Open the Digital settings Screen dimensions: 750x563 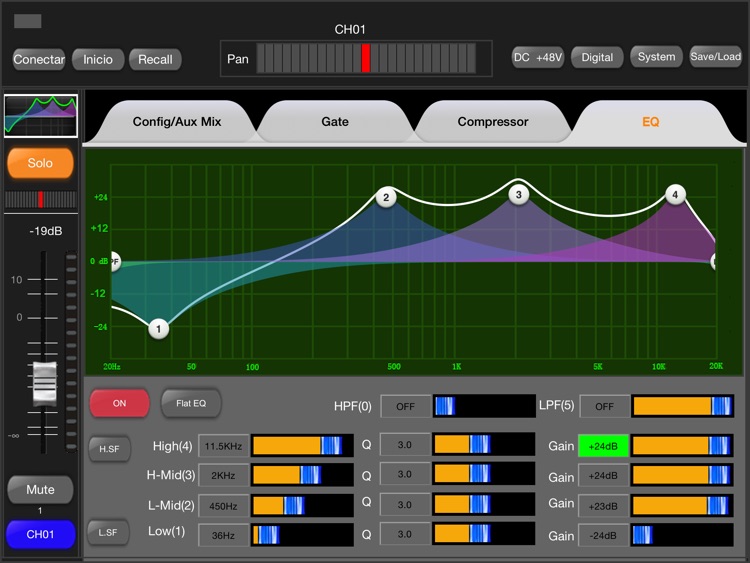[597, 57]
